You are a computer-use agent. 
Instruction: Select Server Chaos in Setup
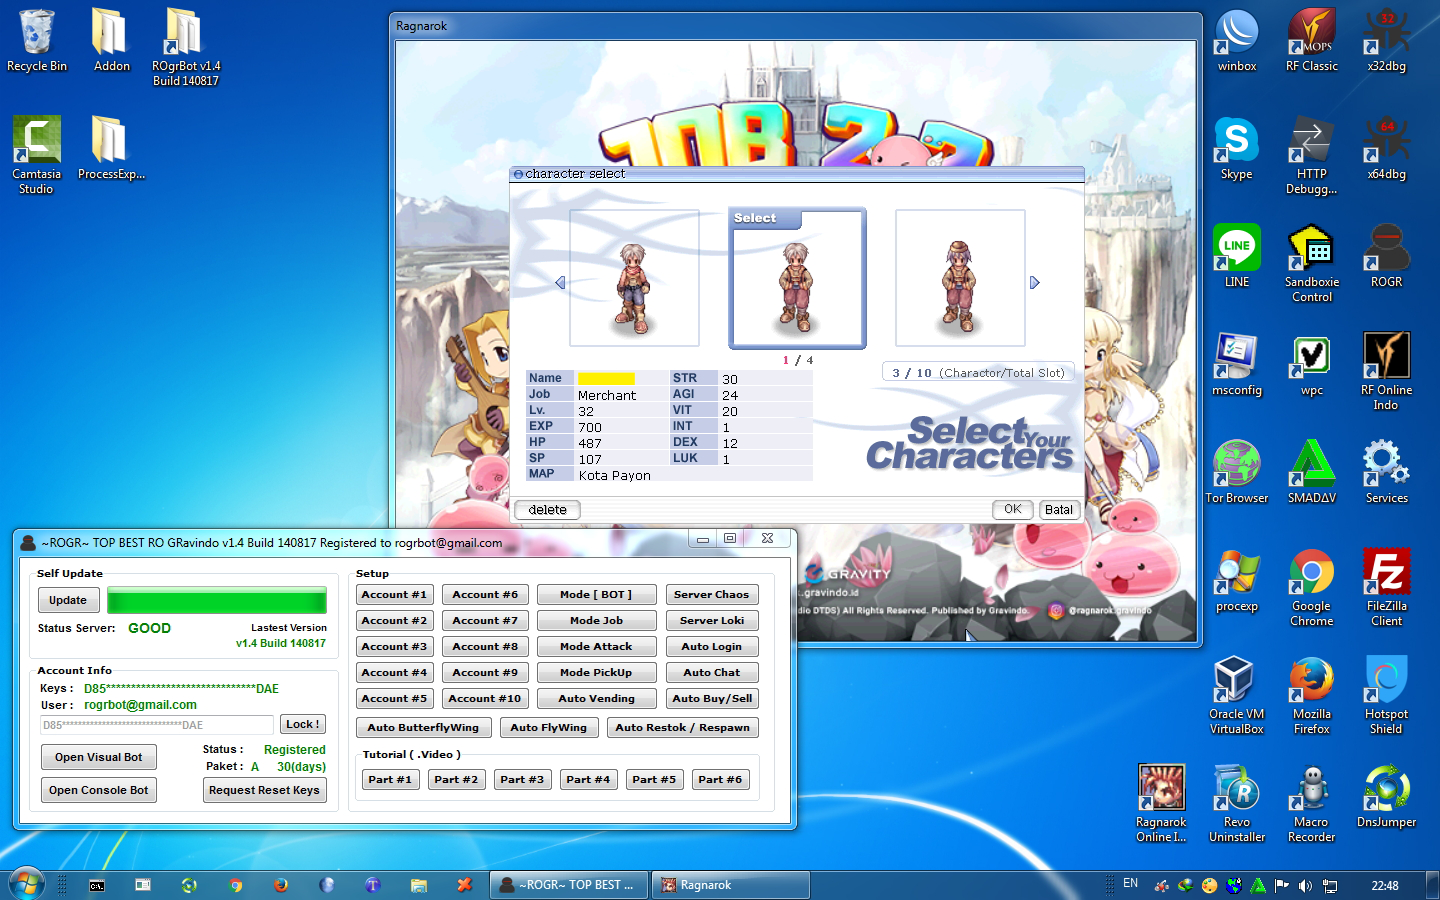point(711,594)
